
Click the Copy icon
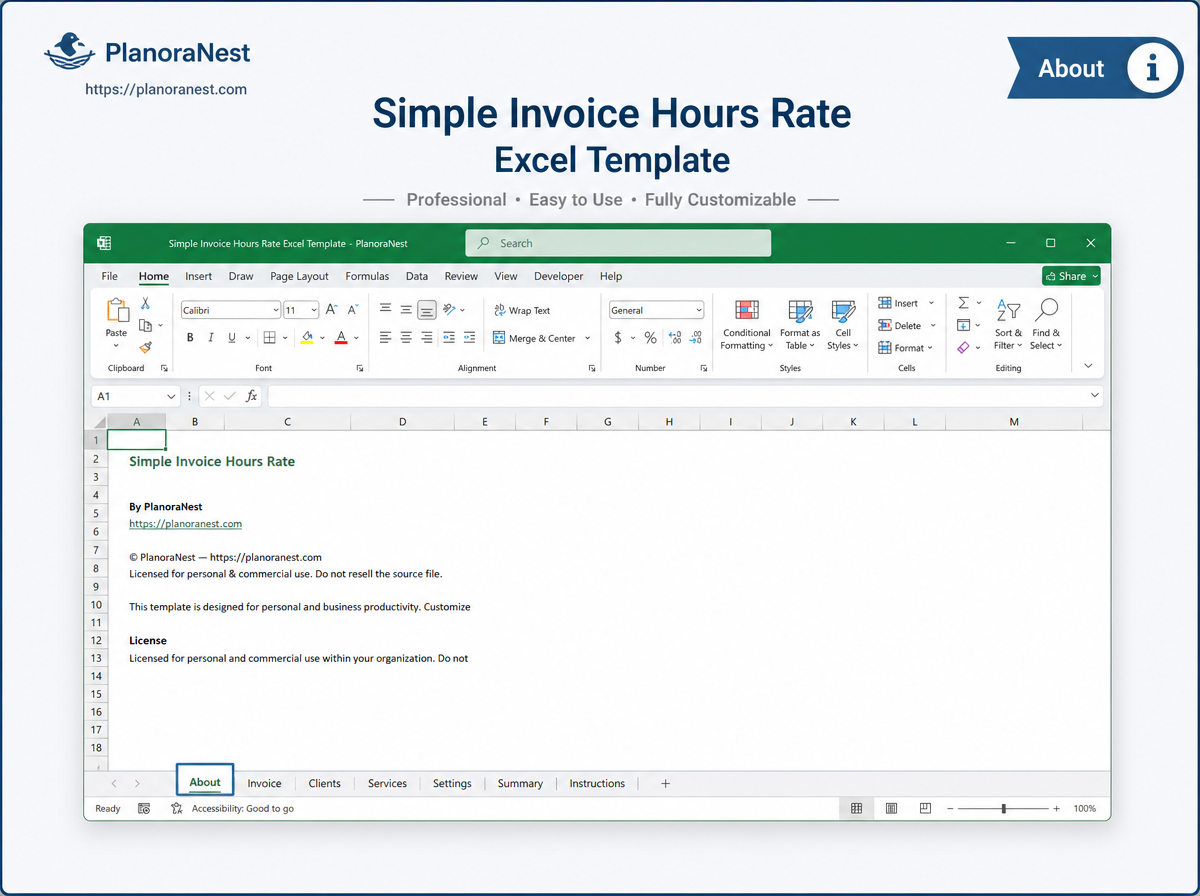click(x=145, y=325)
